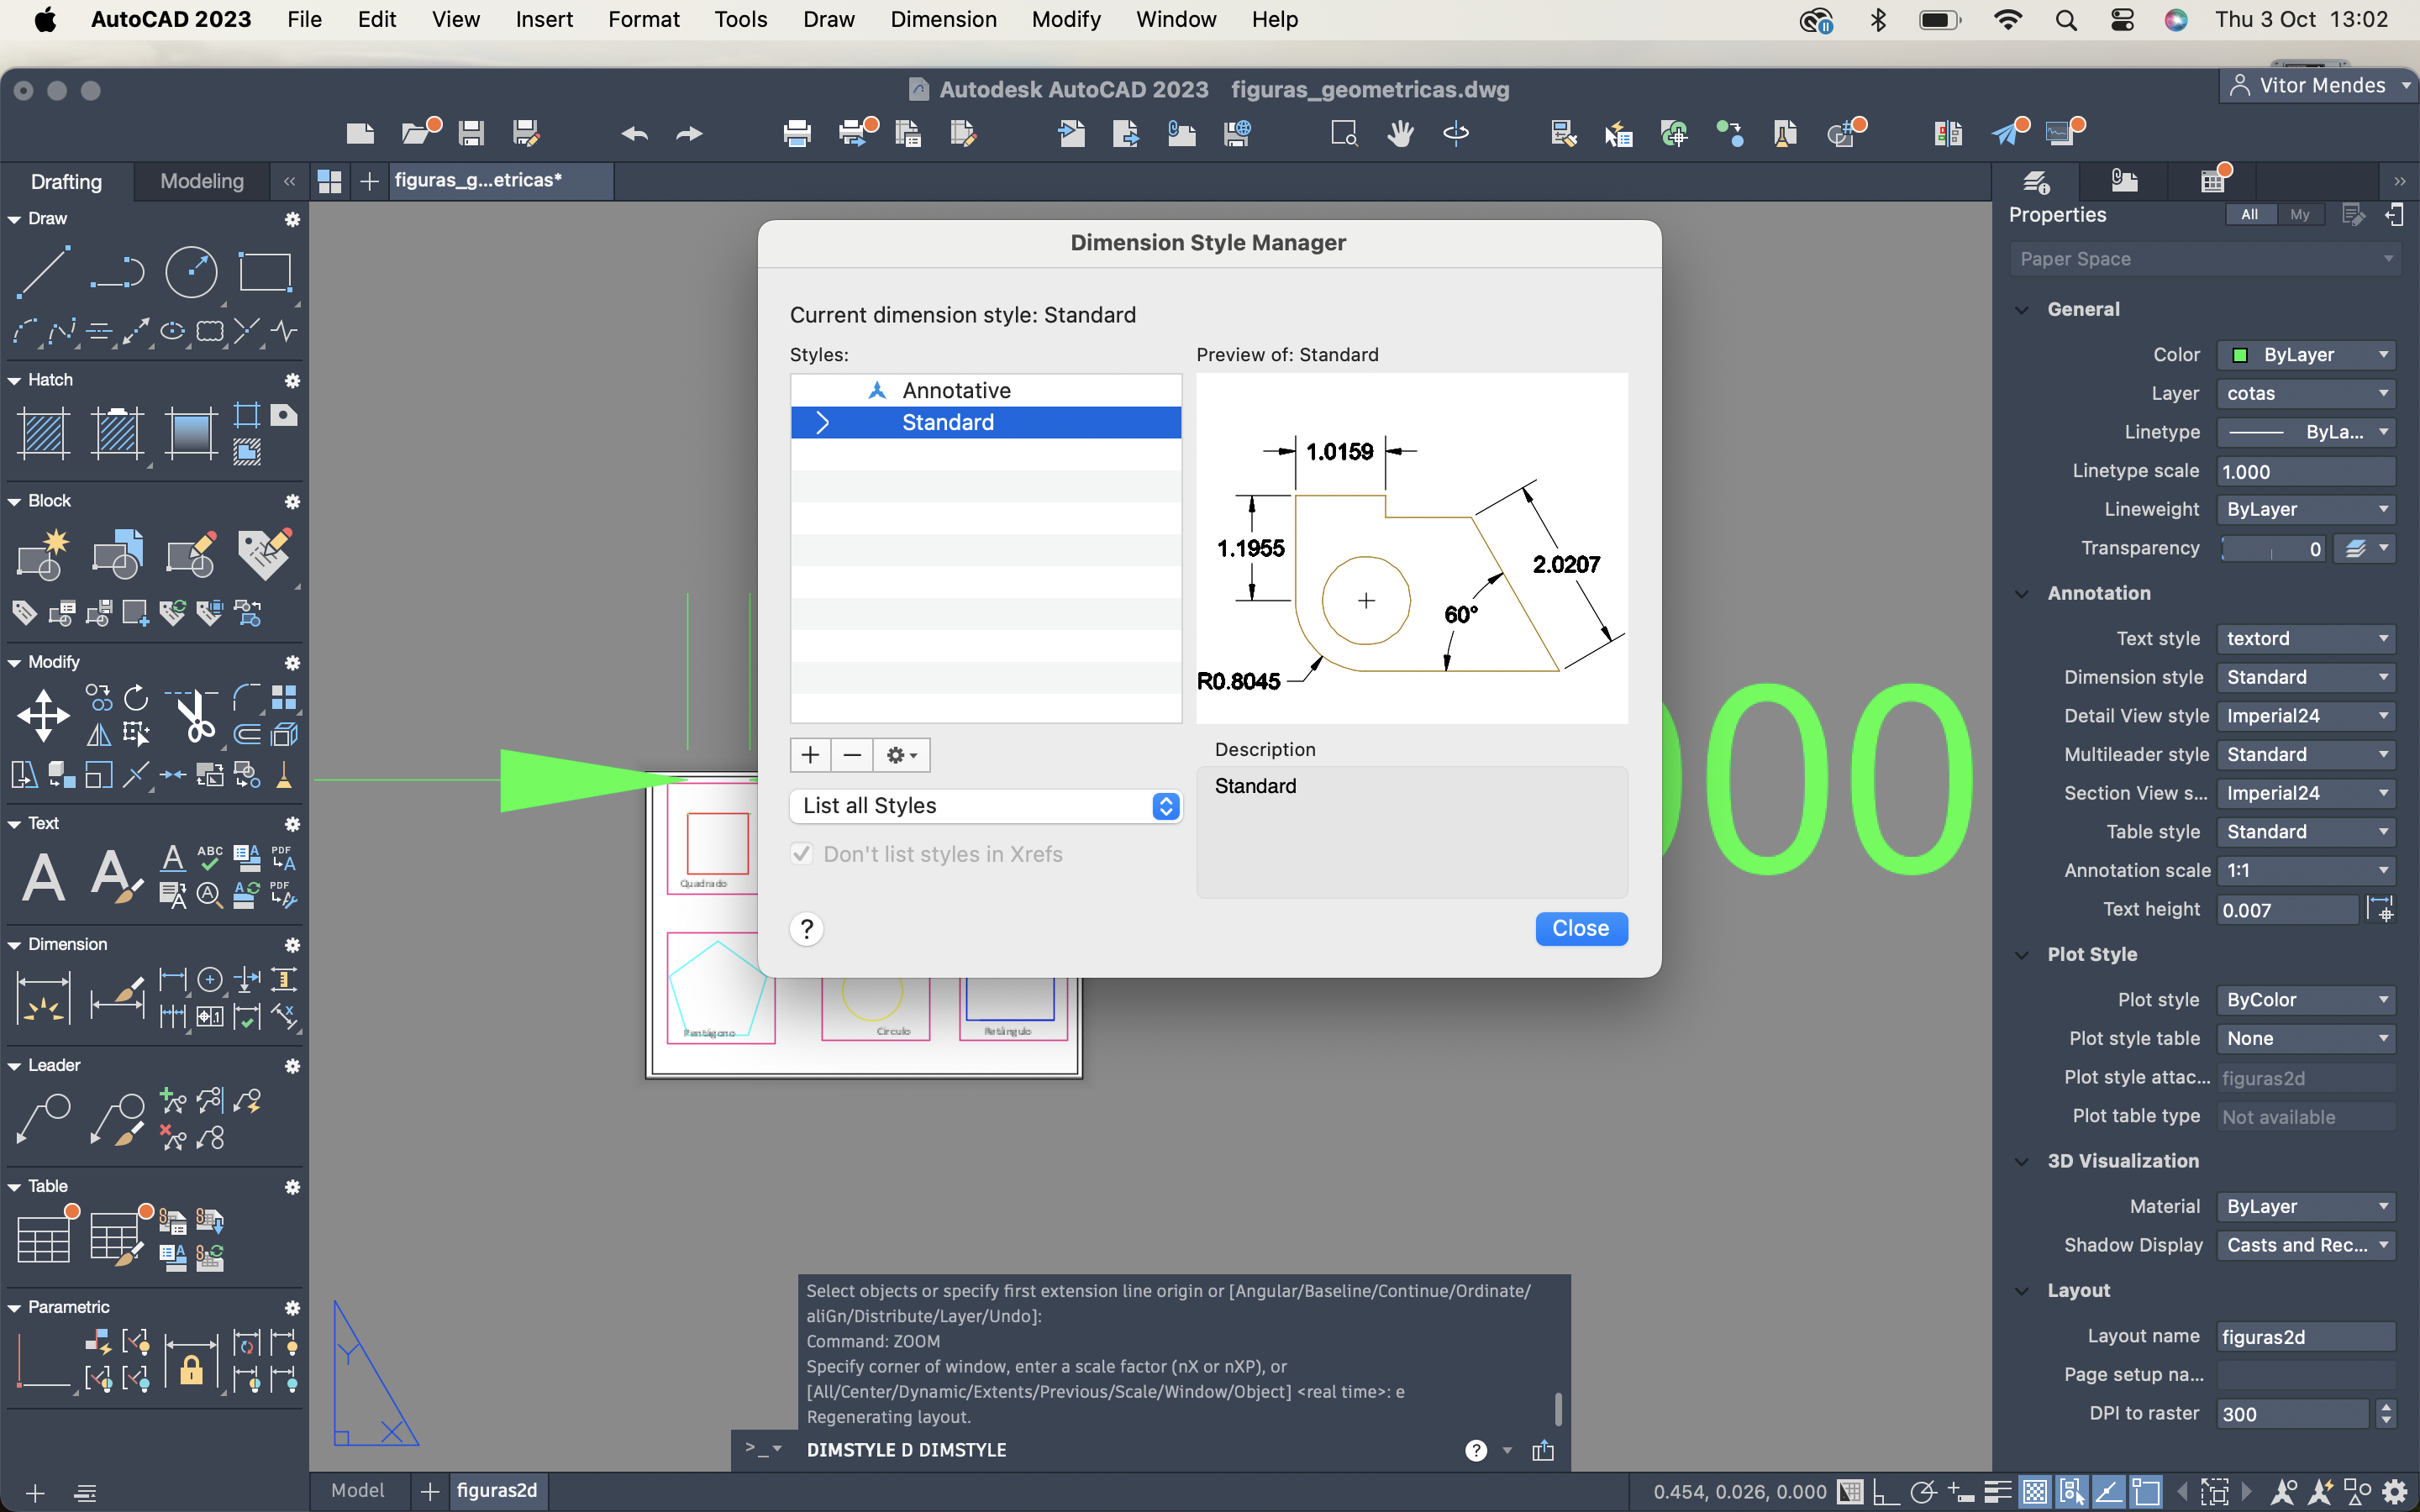Open the drawing settings gear in status bar
This screenshot has height=1512, width=2420.
pyautogui.click(x=2395, y=1492)
